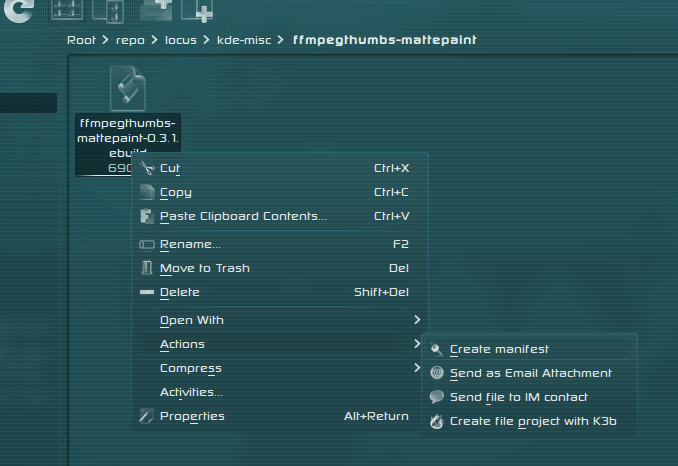Click the trash can icon
The image size is (678, 466).
point(147,268)
